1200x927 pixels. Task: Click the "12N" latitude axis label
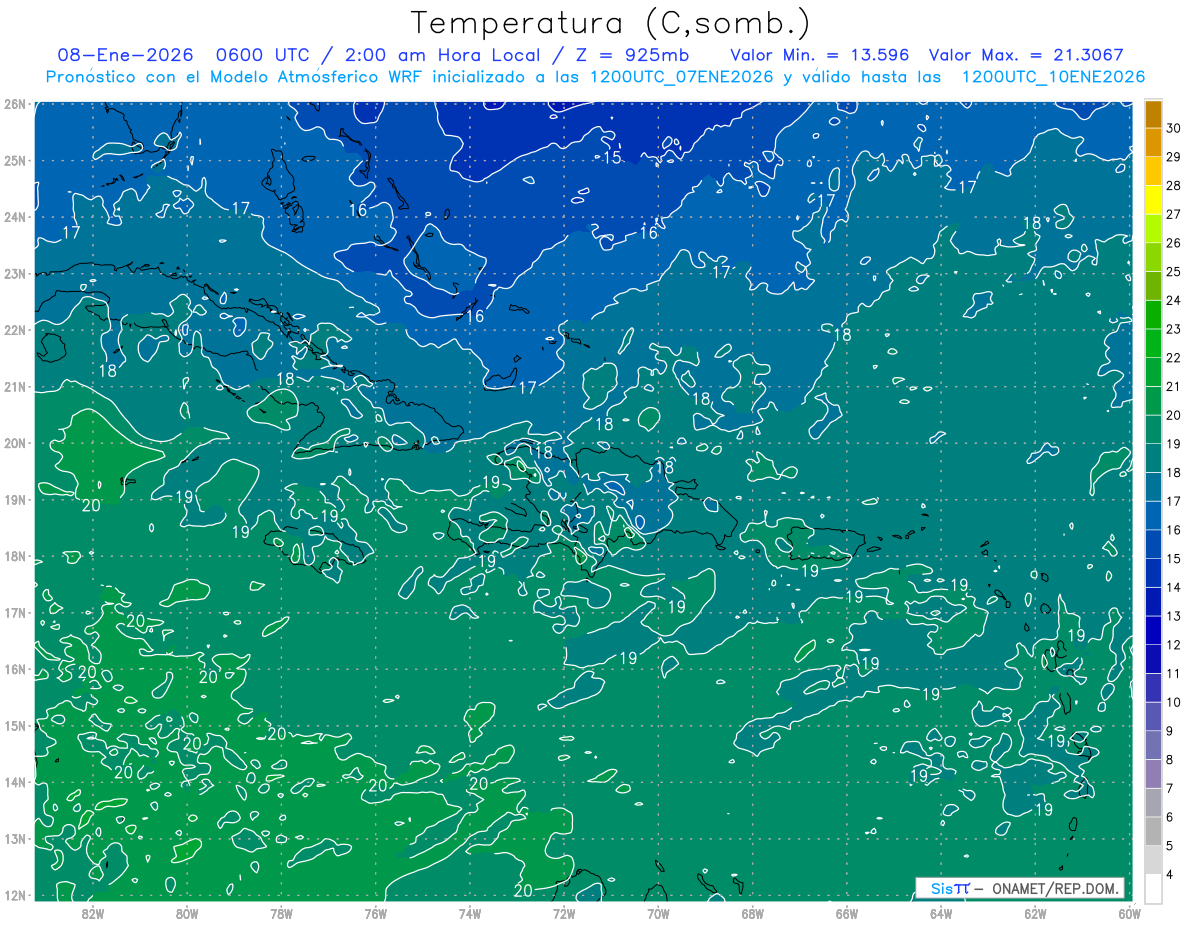[15, 895]
